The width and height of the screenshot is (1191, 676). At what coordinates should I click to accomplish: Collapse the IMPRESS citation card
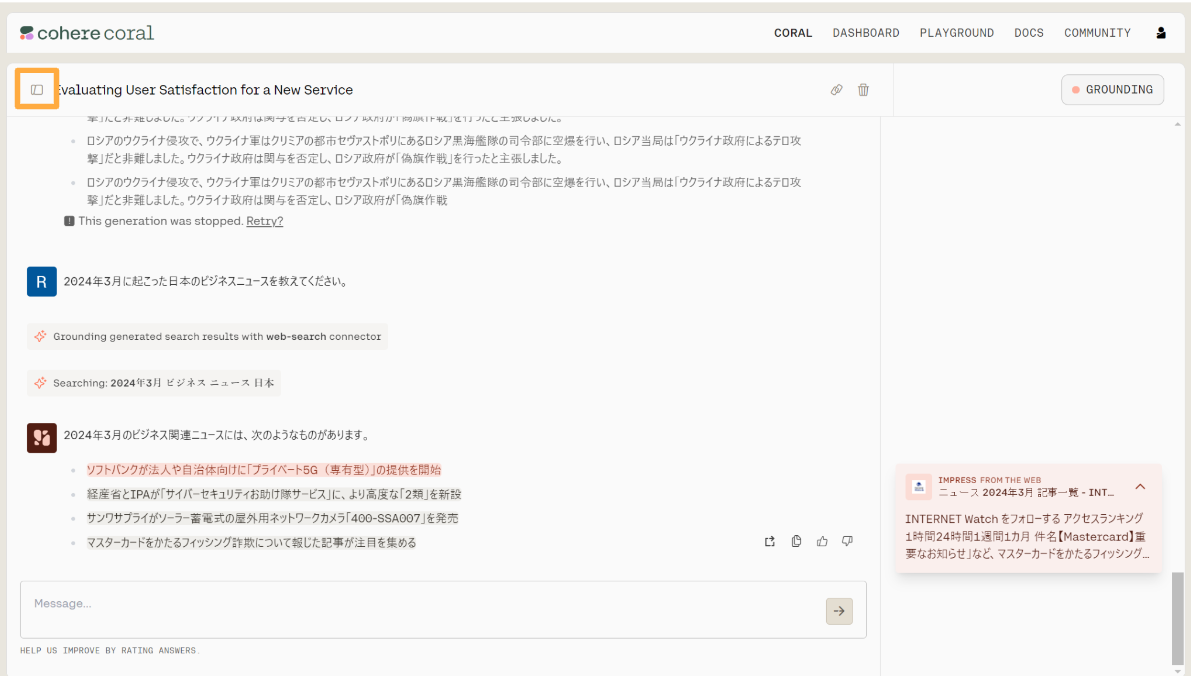click(x=1140, y=486)
